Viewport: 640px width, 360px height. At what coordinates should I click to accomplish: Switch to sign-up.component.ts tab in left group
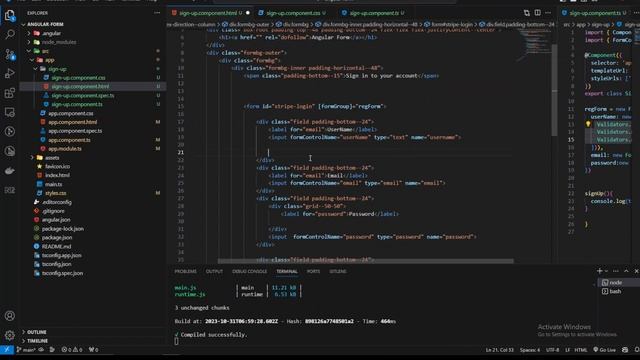[x=374, y=13]
